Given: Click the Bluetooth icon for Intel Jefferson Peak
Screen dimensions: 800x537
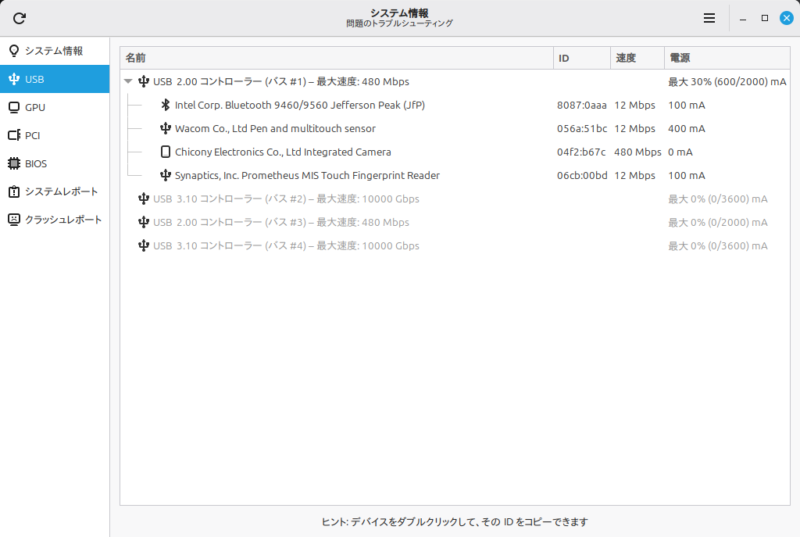Looking at the screenshot, I should pyautogui.click(x=166, y=105).
